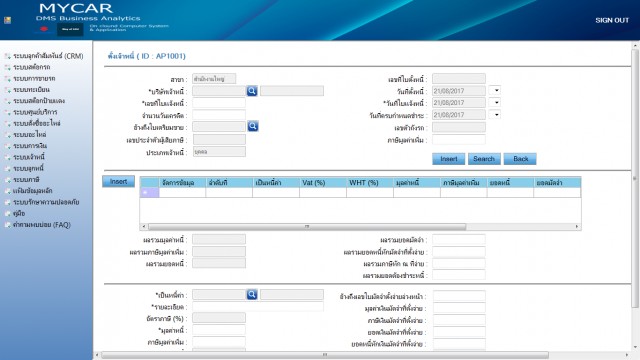
Task: Click the มูลค่าหนี้ input field in the bottom form
Action: [x=219, y=330]
